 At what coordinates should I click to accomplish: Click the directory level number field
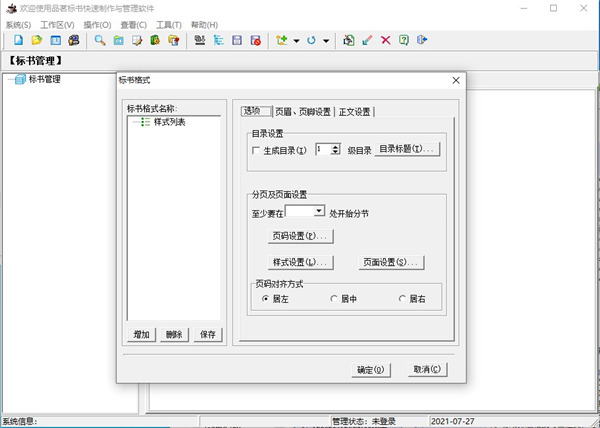tap(323, 149)
